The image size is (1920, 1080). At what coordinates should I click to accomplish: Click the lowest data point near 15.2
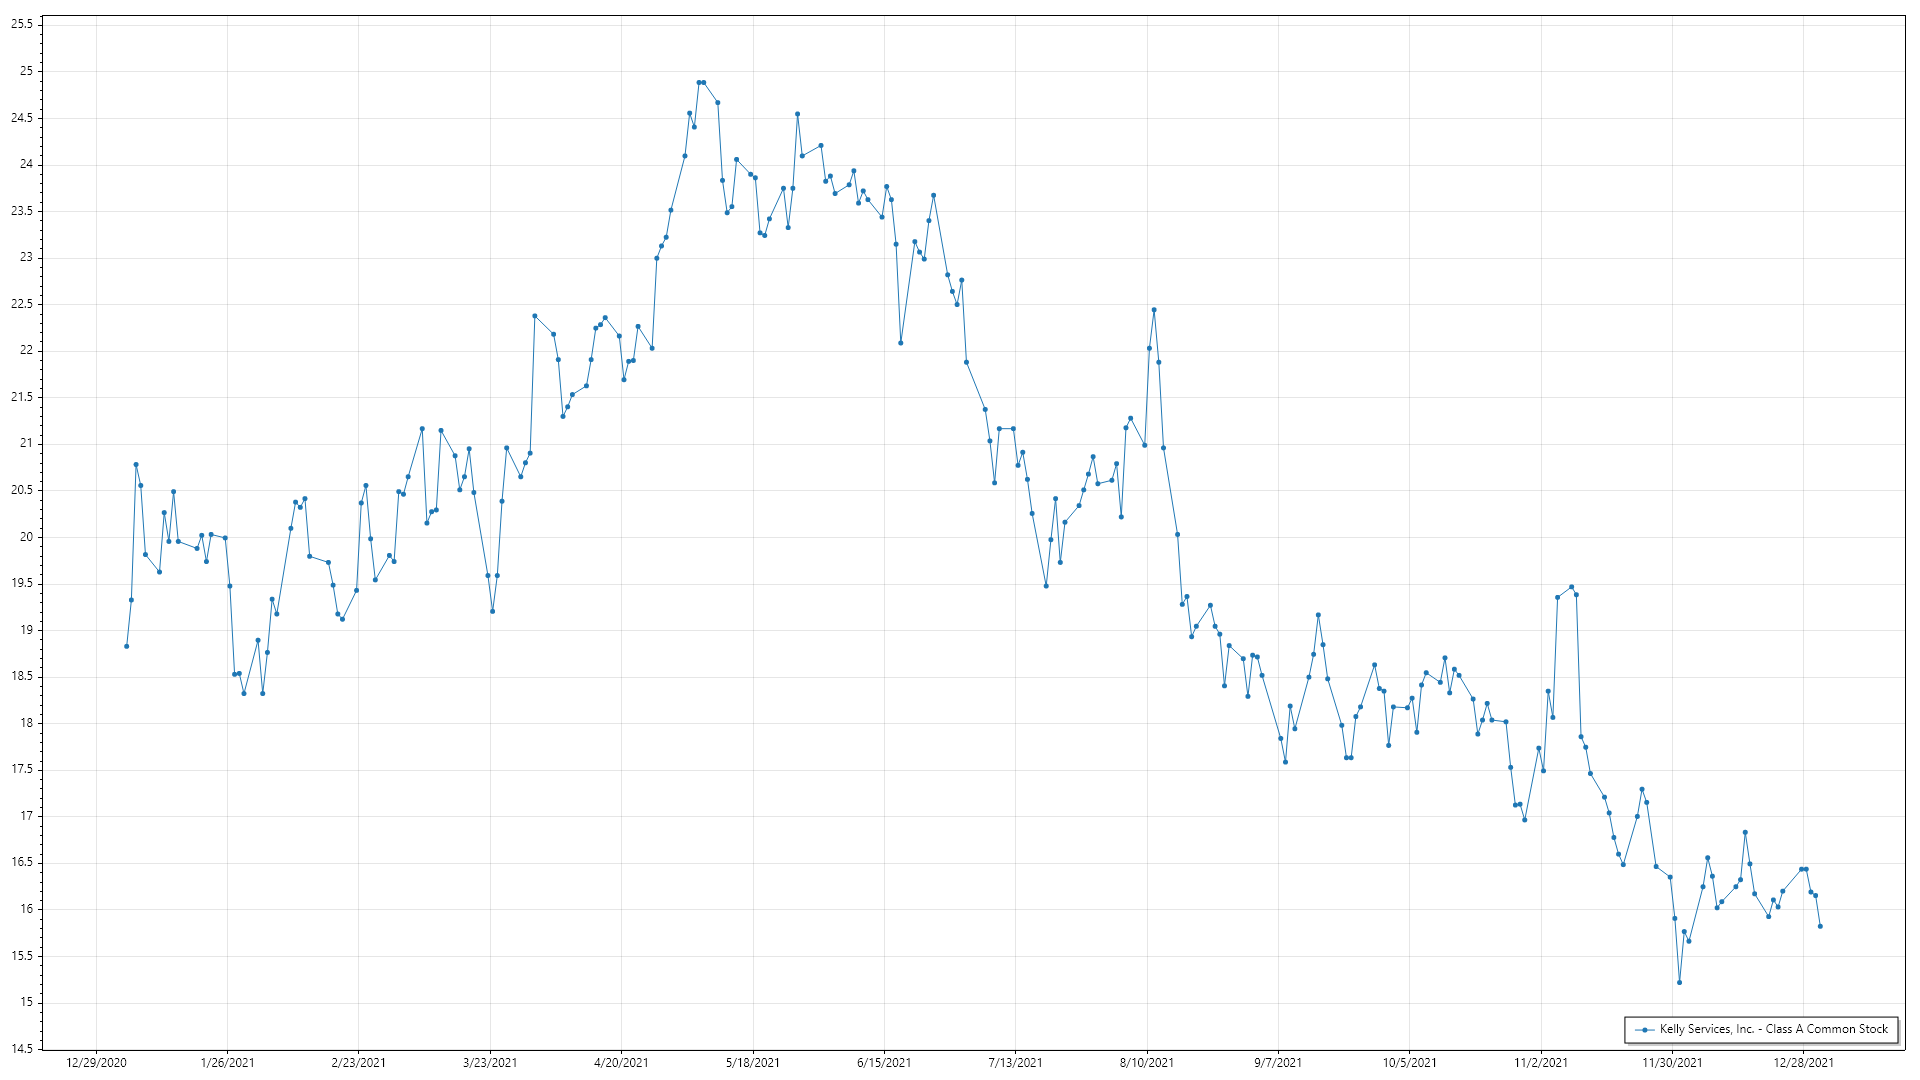[x=1679, y=983]
